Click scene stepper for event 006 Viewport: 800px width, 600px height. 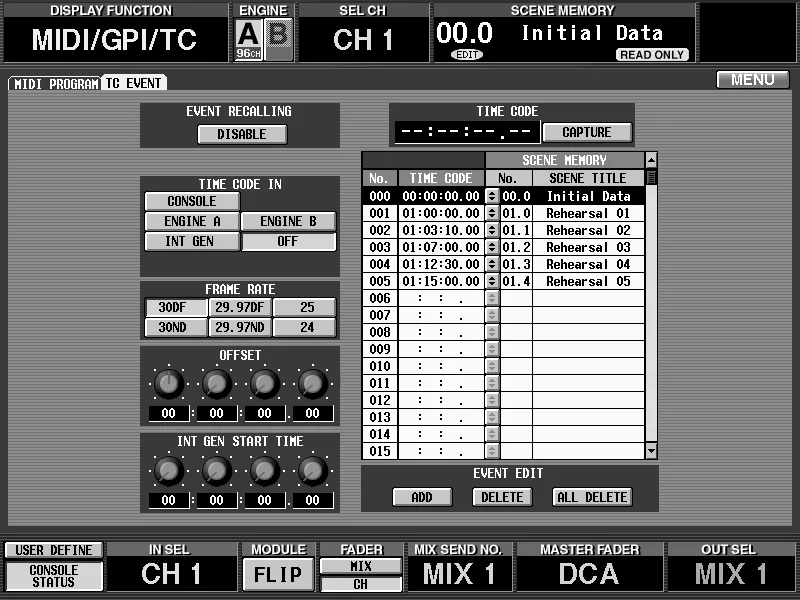click(492, 298)
